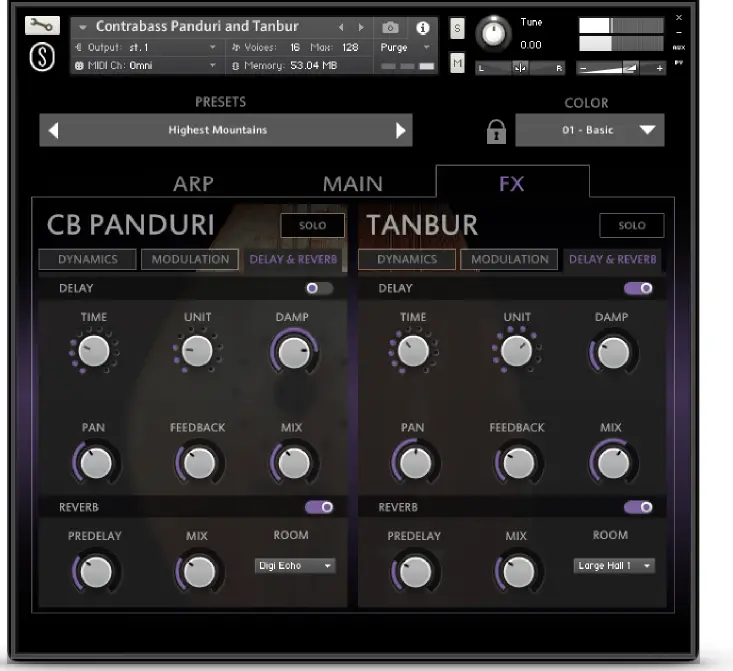
Task: Click the Soundiron S logo
Action: 42,58
